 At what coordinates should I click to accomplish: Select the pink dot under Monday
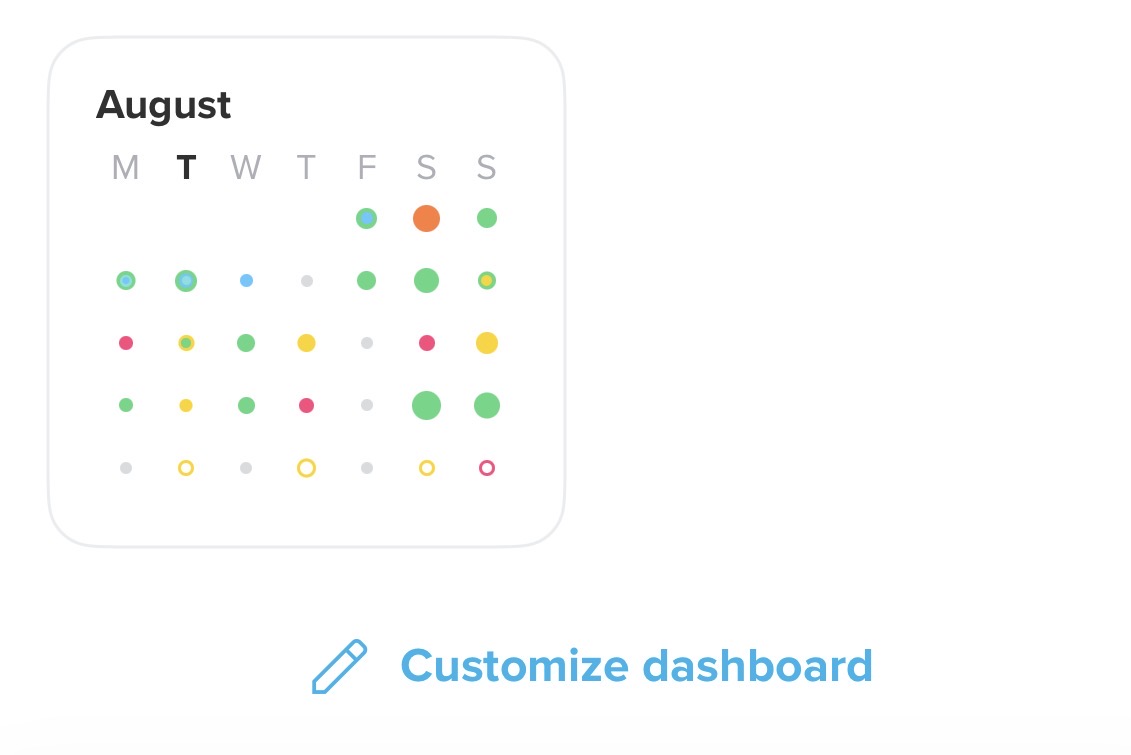point(126,343)
